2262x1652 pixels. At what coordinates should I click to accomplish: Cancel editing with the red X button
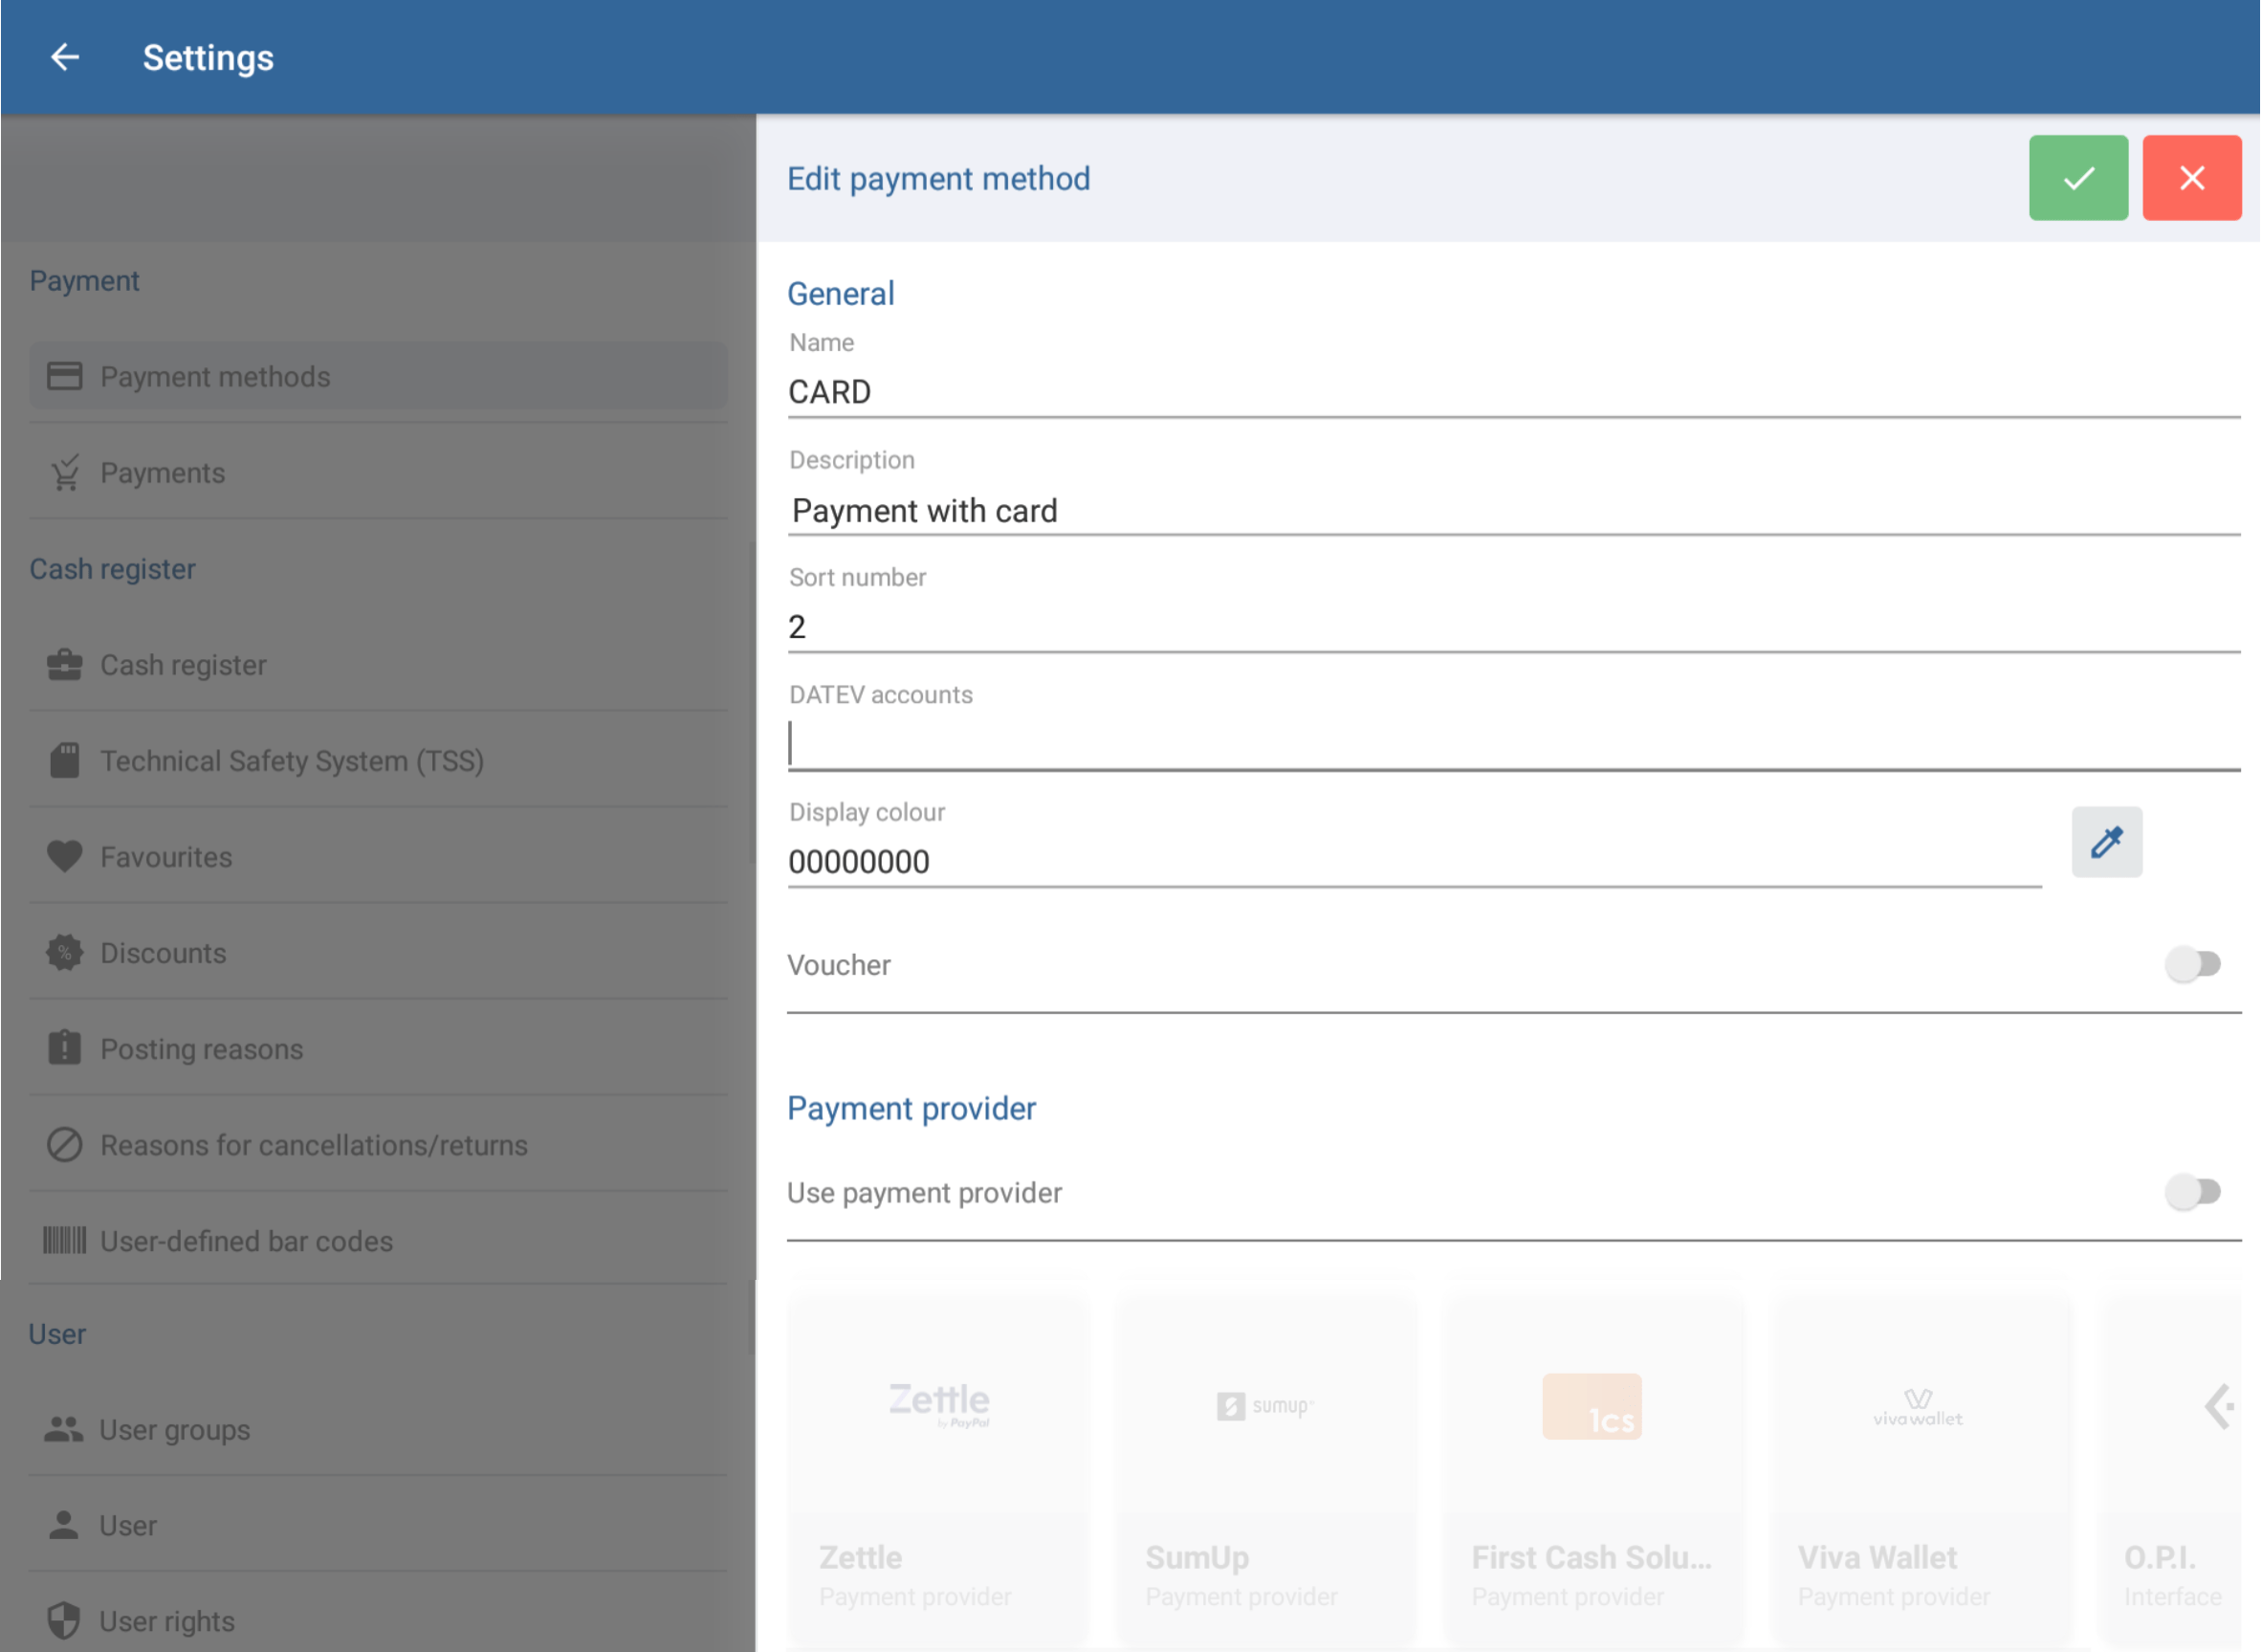(x=2192, y=178)
